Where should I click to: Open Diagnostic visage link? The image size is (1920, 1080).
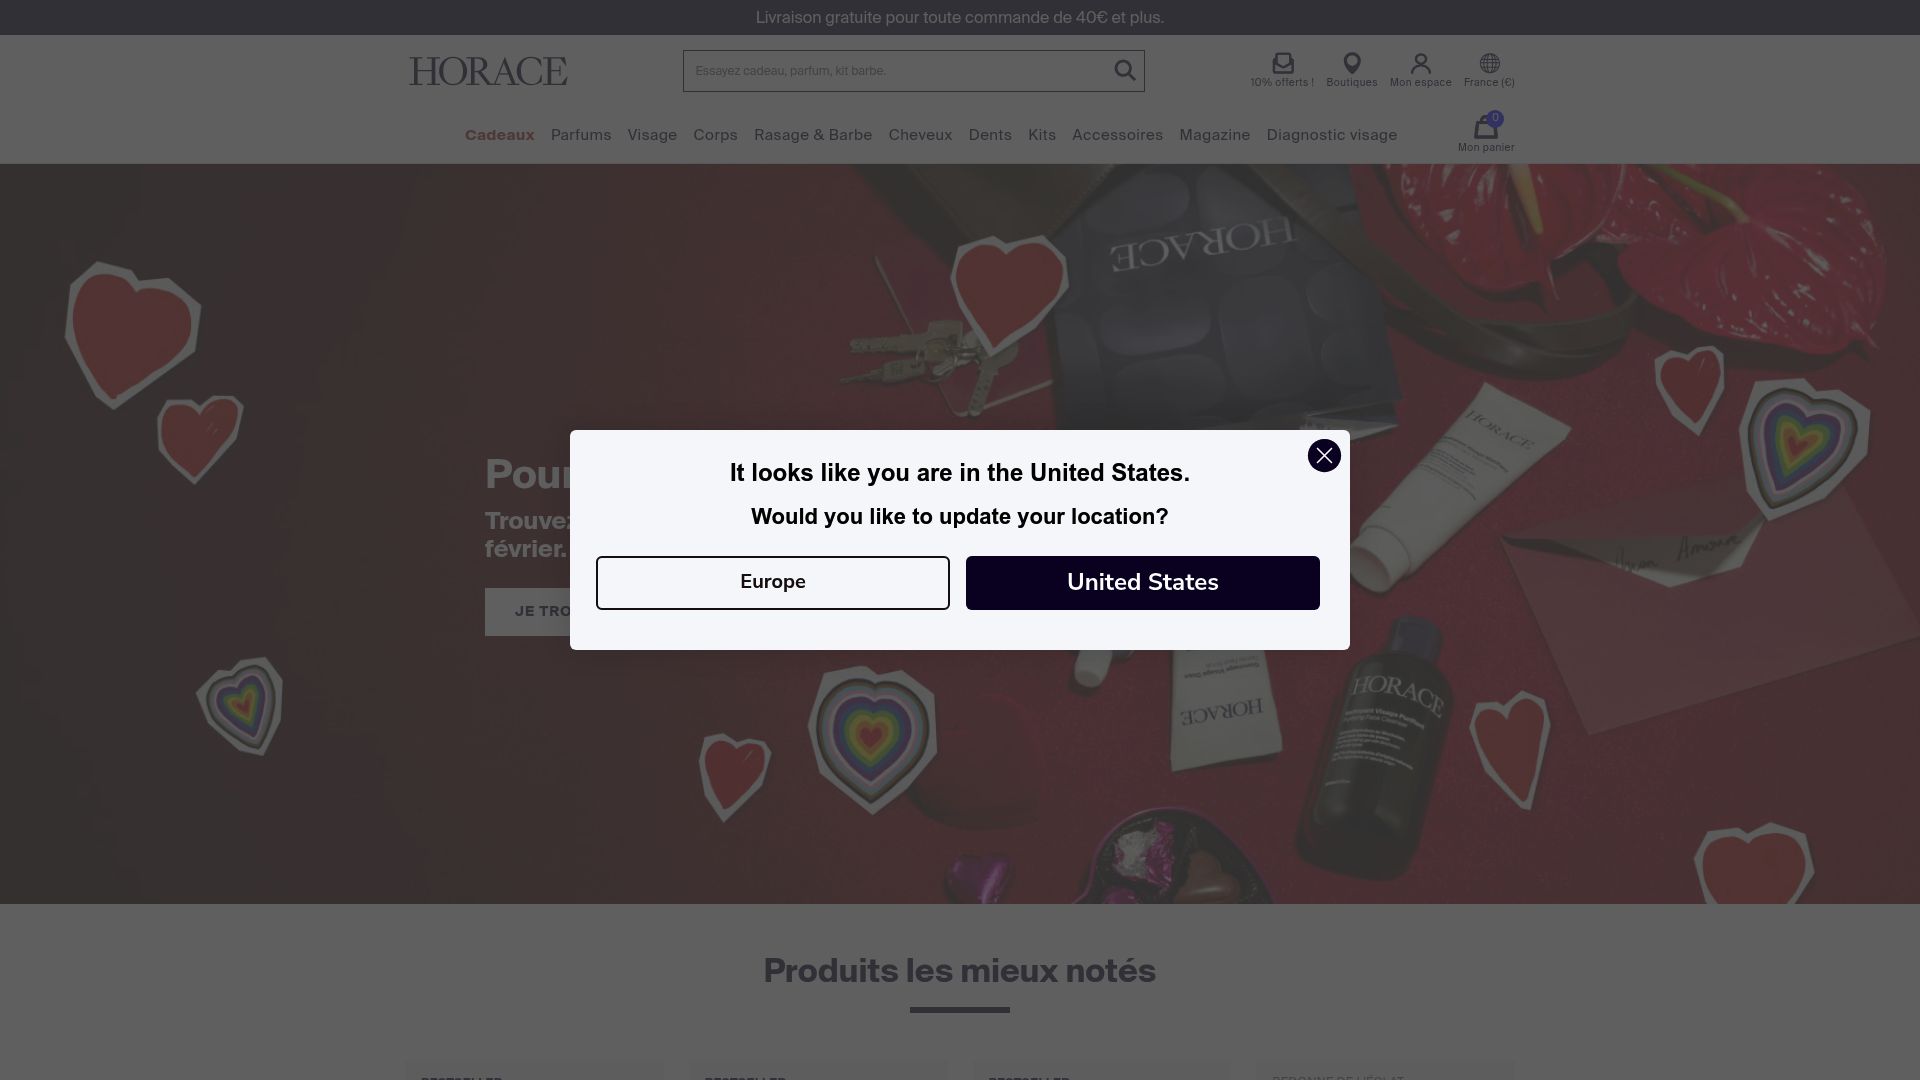tap(1331, 135)
